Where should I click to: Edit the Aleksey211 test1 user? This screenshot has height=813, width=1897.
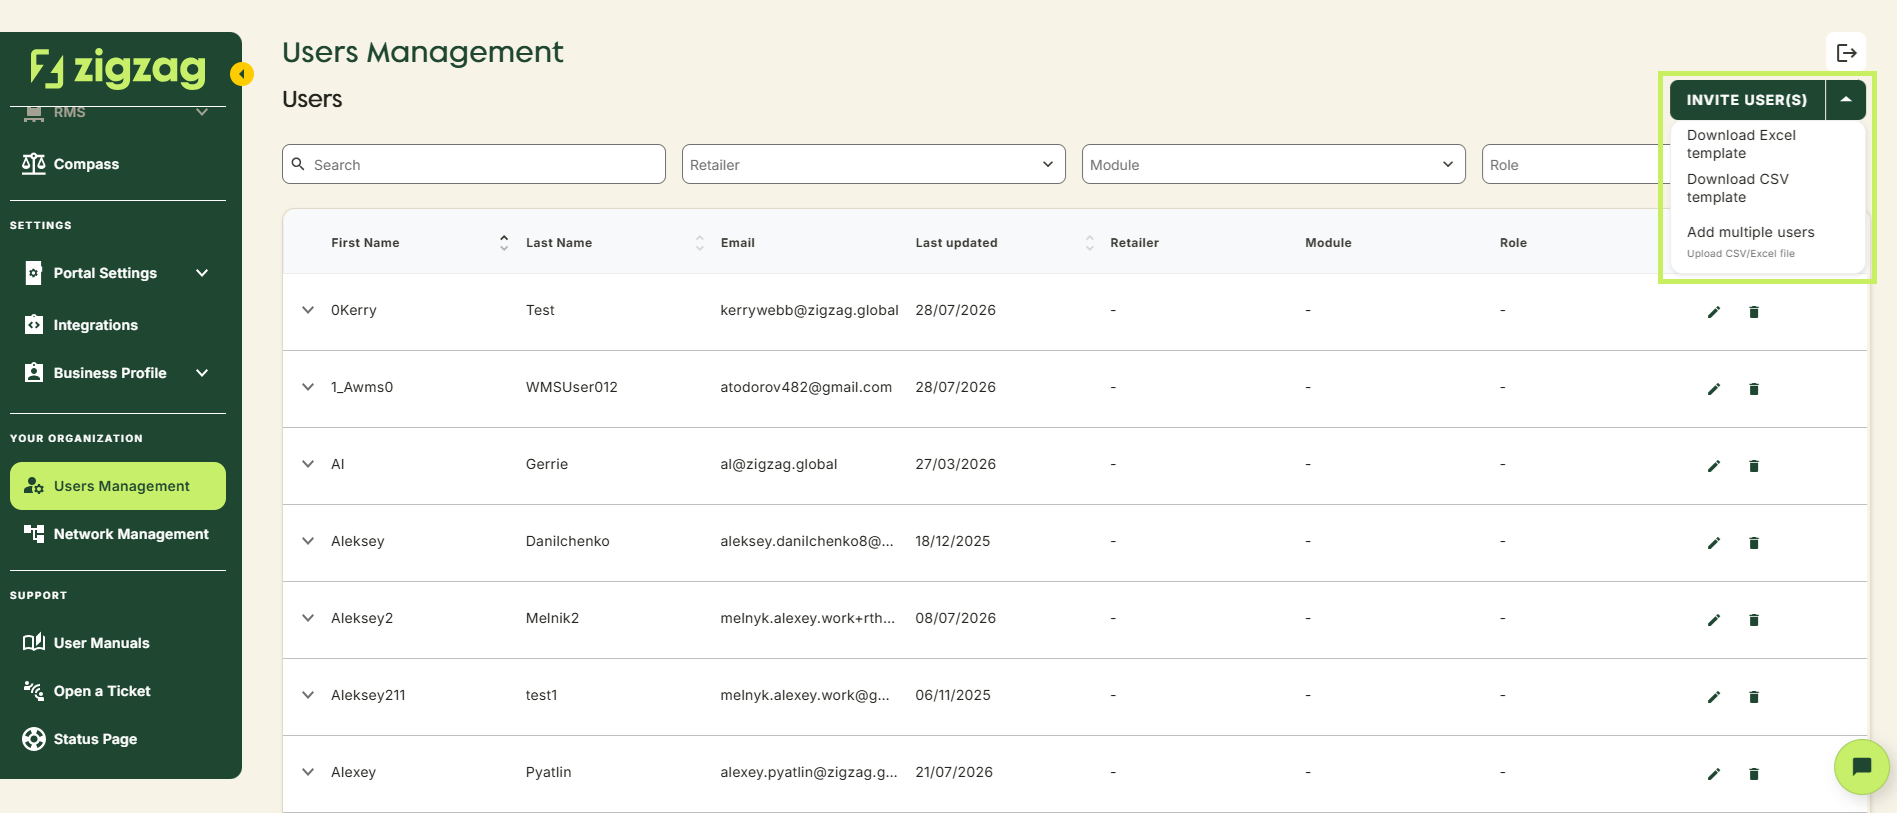pos(1714,697)
